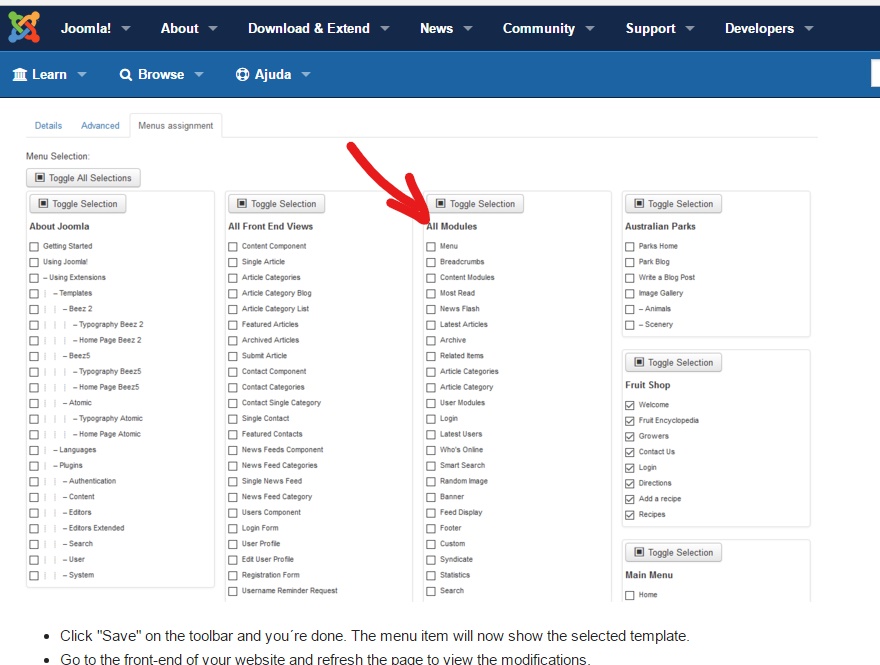Uncheck the Add a recipe checkbox
This screenshot has height=665, width=880.
tap(630, 499)
